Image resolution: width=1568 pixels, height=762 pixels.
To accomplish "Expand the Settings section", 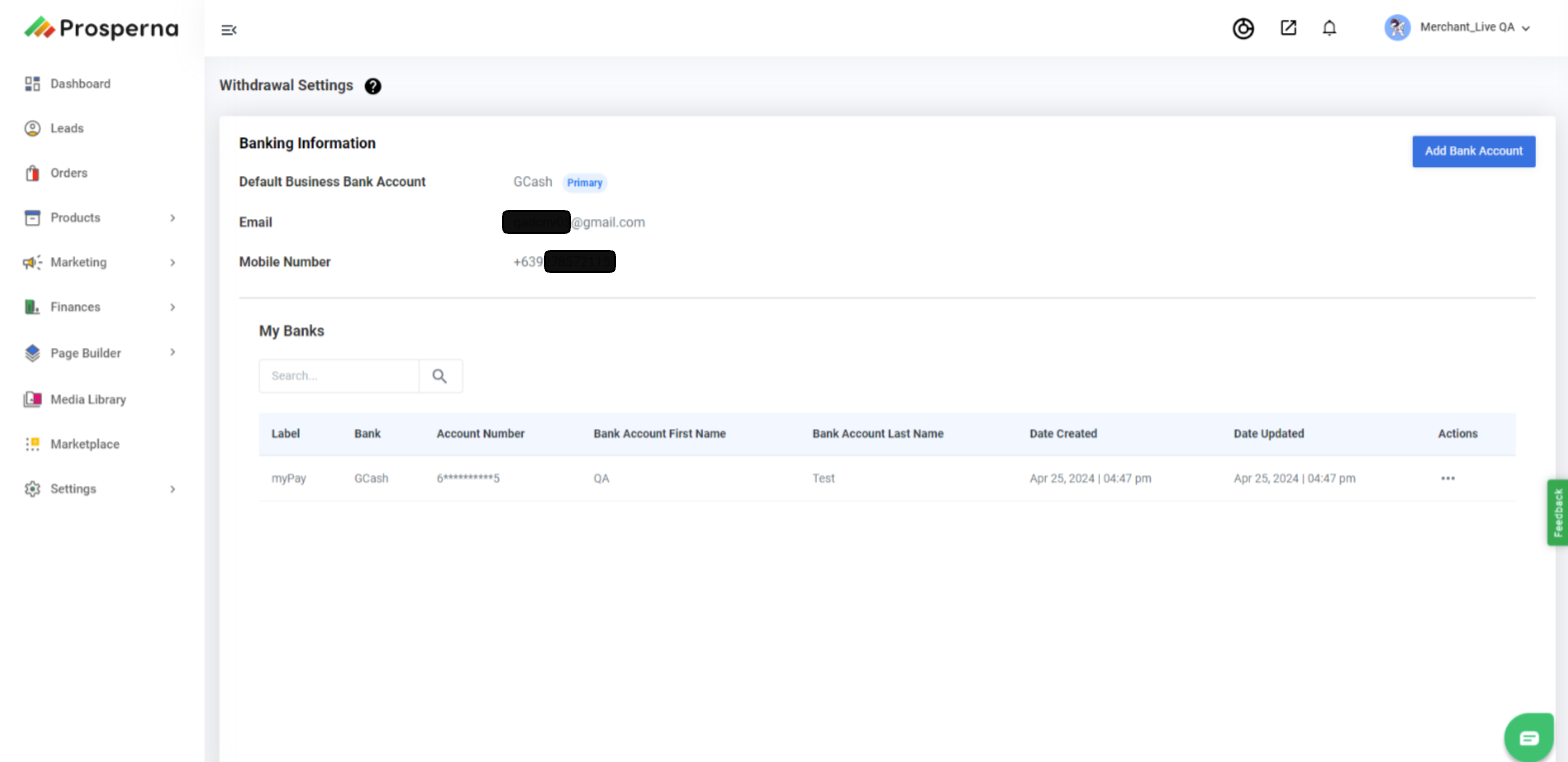I will tap(100, 489).
